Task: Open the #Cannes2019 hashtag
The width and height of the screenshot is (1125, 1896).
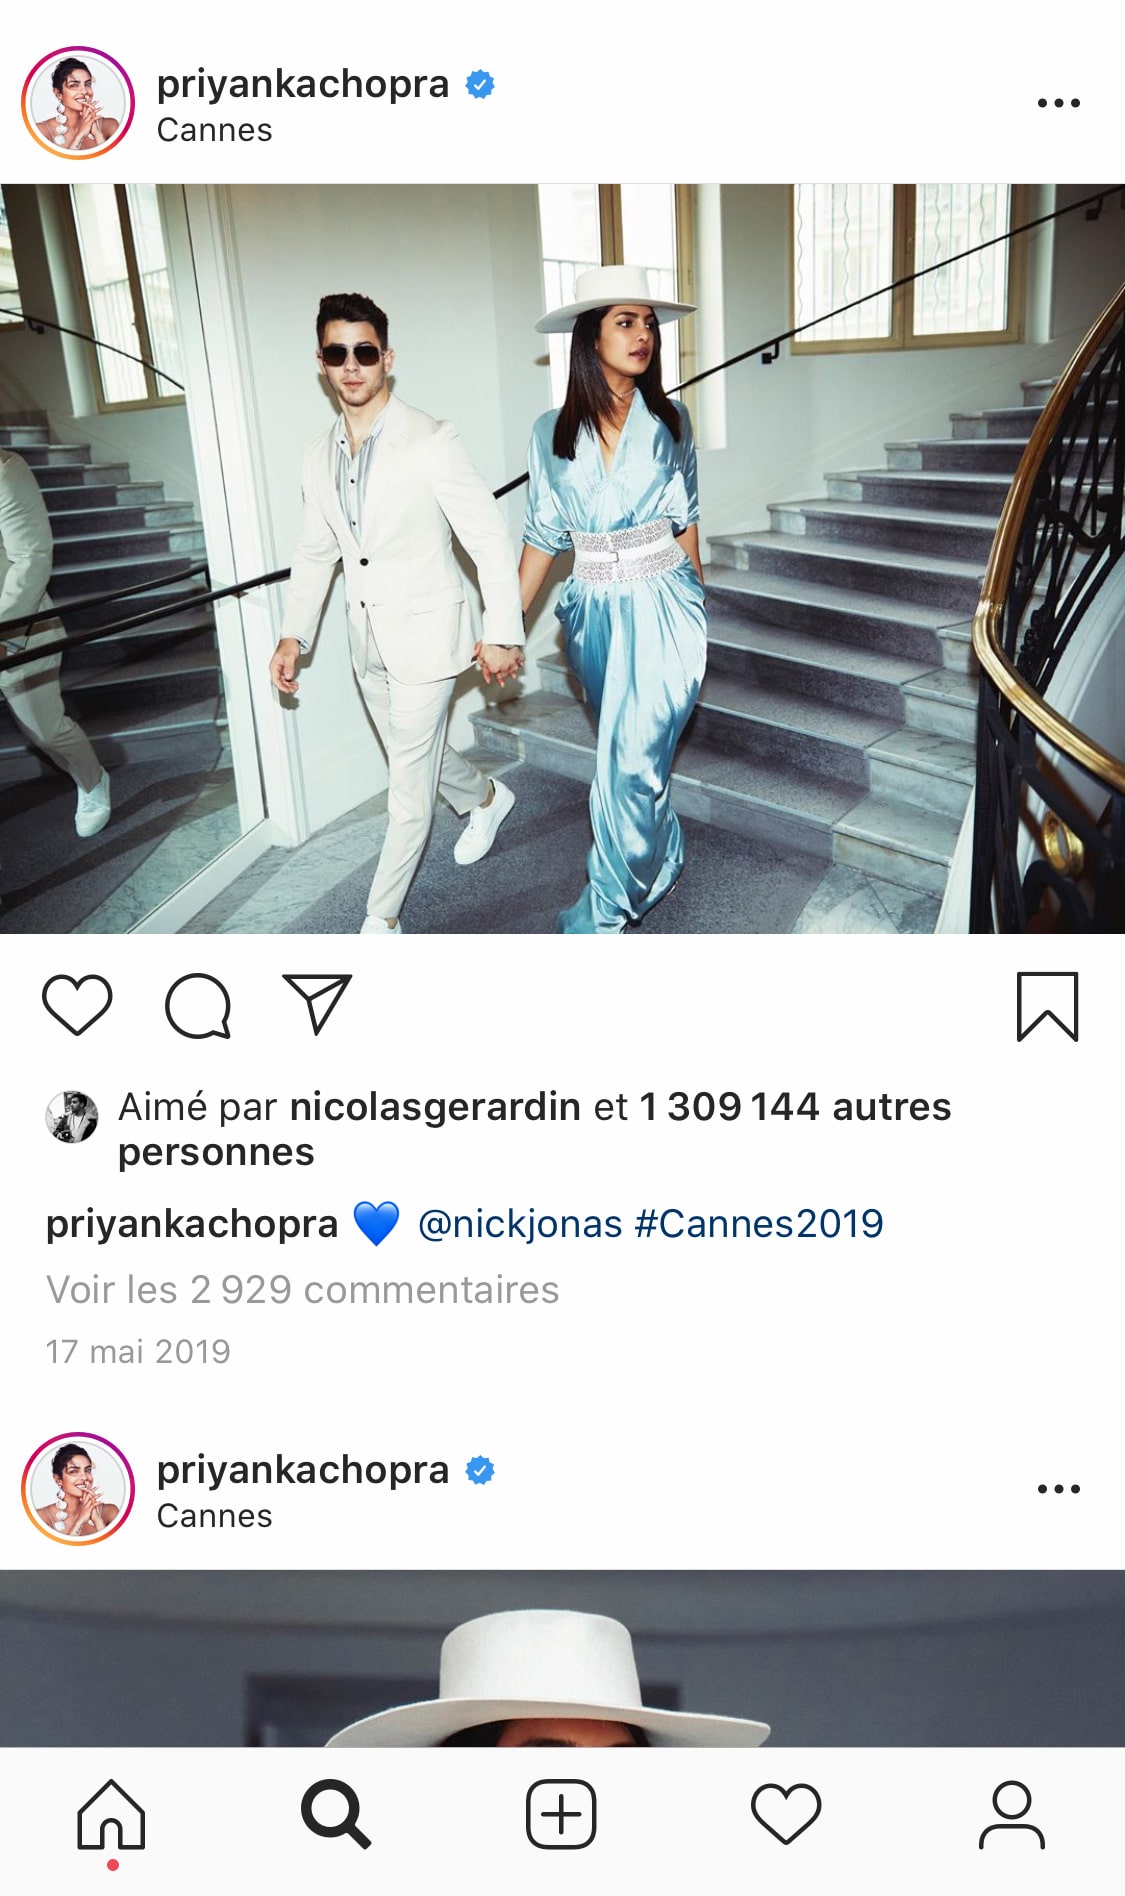Action: 760,1224
